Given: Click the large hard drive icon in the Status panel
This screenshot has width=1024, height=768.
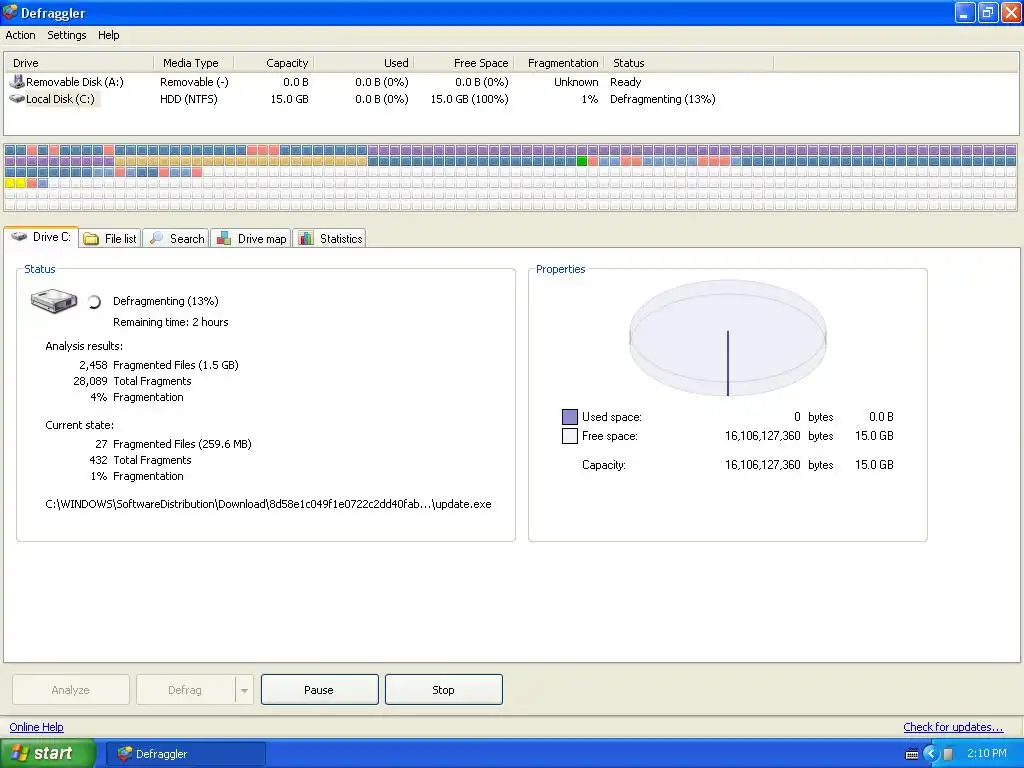Looking at the screenshot, I should [x=54, y=301].
